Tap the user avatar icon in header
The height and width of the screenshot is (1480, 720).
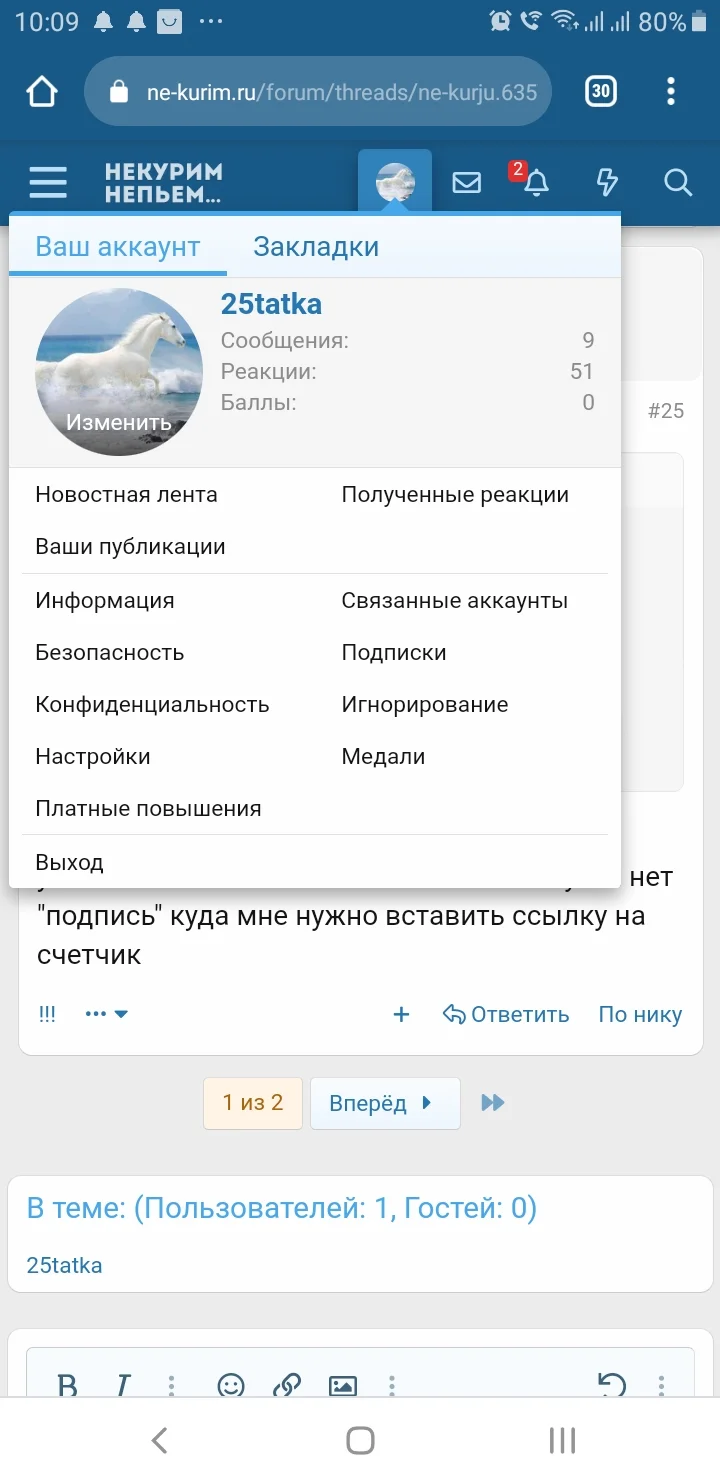click(x=395, y=182)
